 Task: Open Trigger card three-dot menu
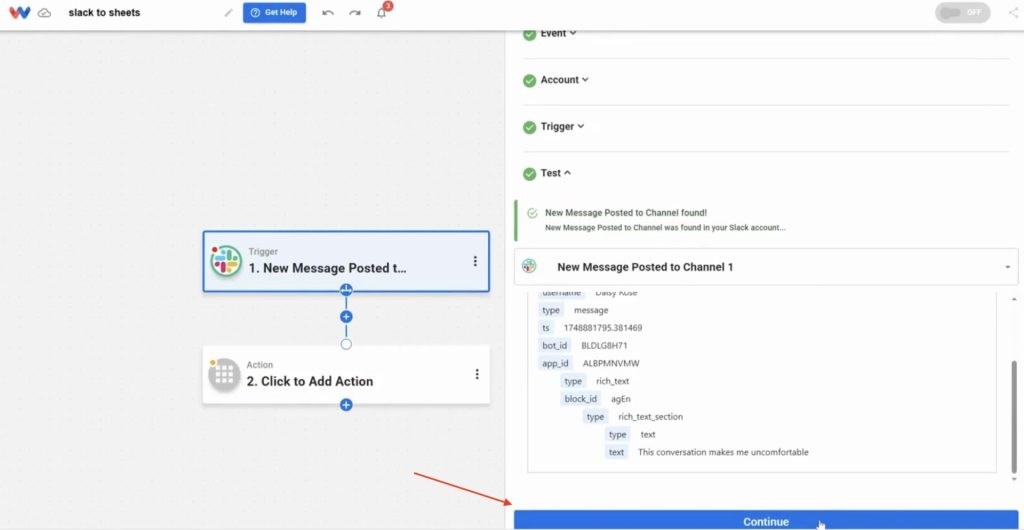[x=475, y=261]
